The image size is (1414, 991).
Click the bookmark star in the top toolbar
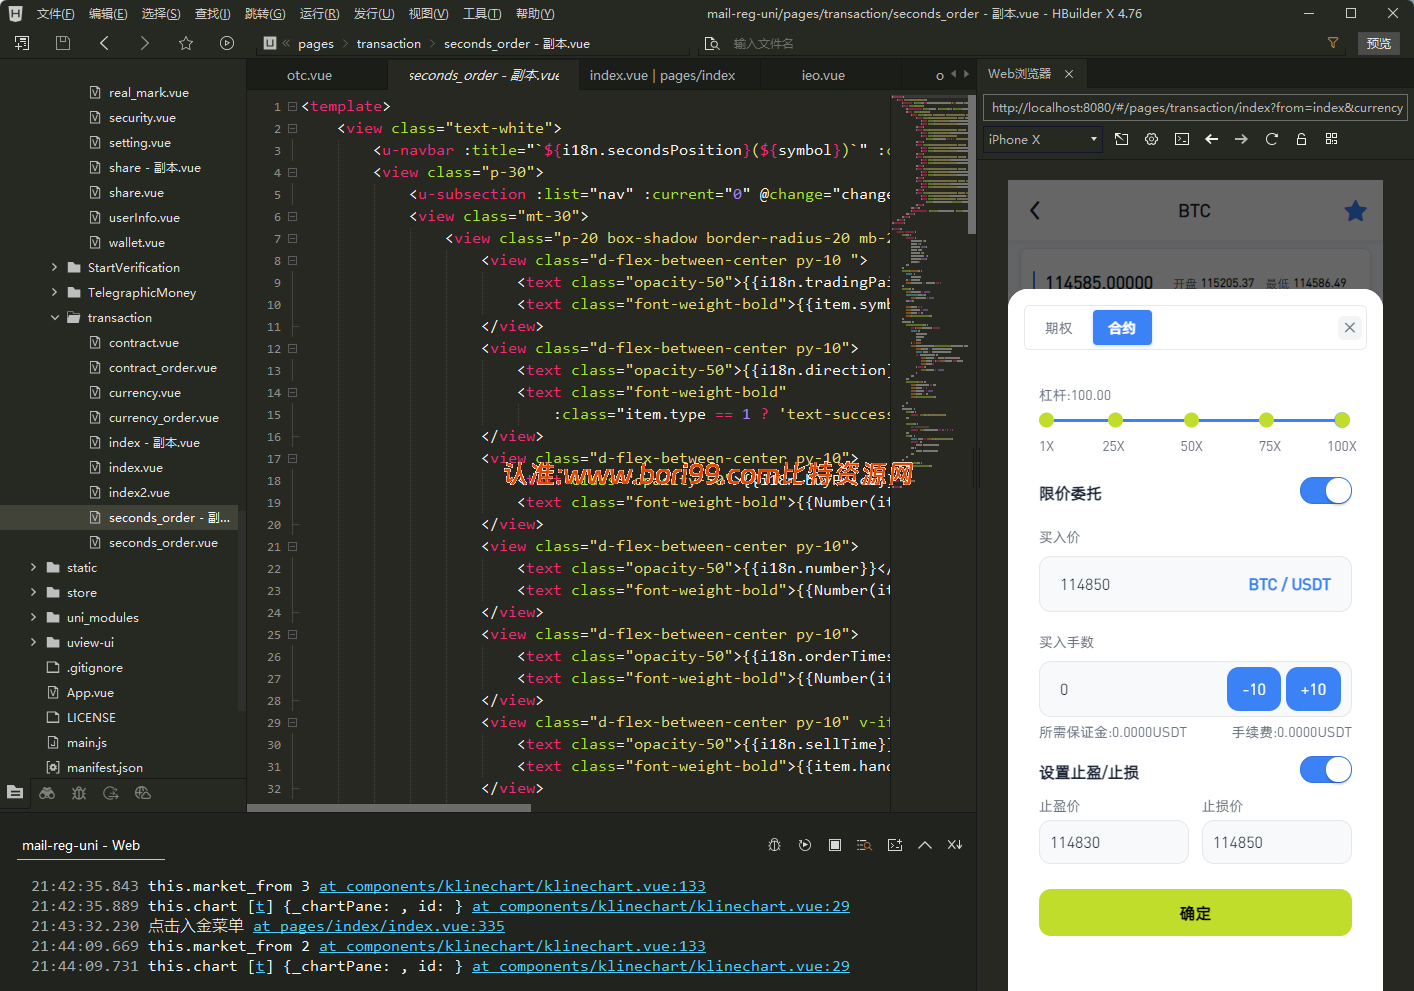pyautogui.click(x=185, y=43)
